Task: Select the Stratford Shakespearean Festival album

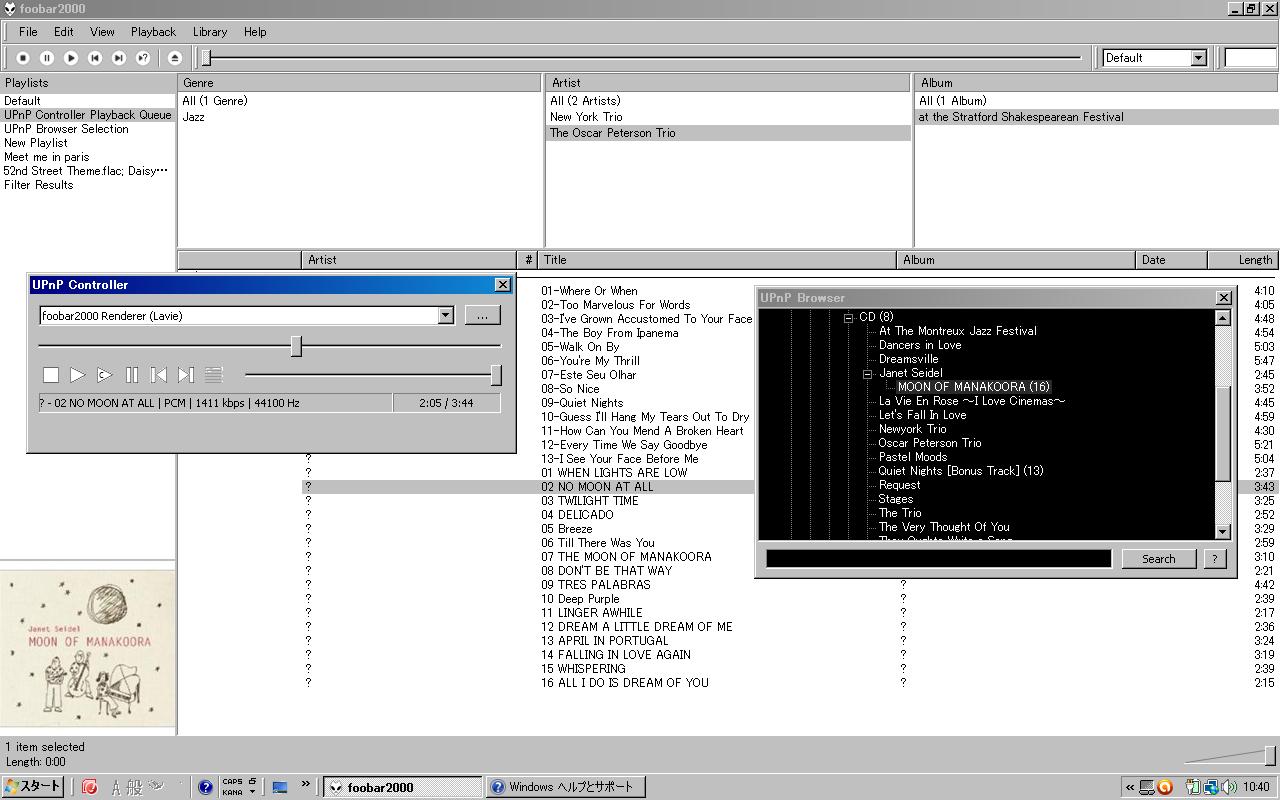Action: tap(1021, 117)
